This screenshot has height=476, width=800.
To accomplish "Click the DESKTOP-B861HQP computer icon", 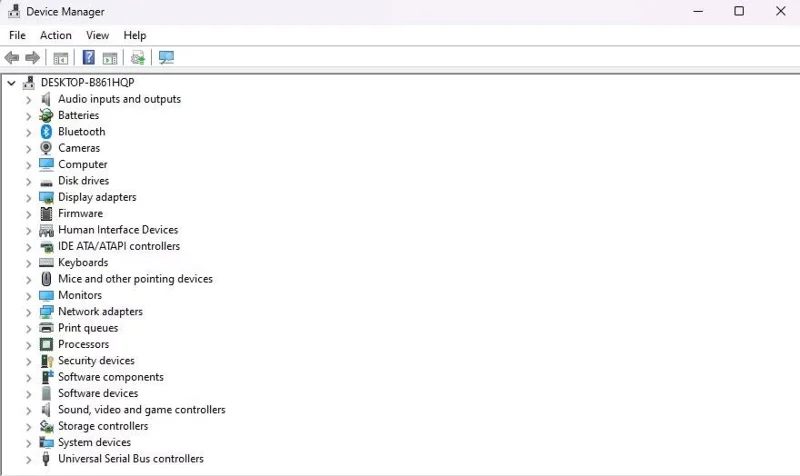I will pos(29,83).
